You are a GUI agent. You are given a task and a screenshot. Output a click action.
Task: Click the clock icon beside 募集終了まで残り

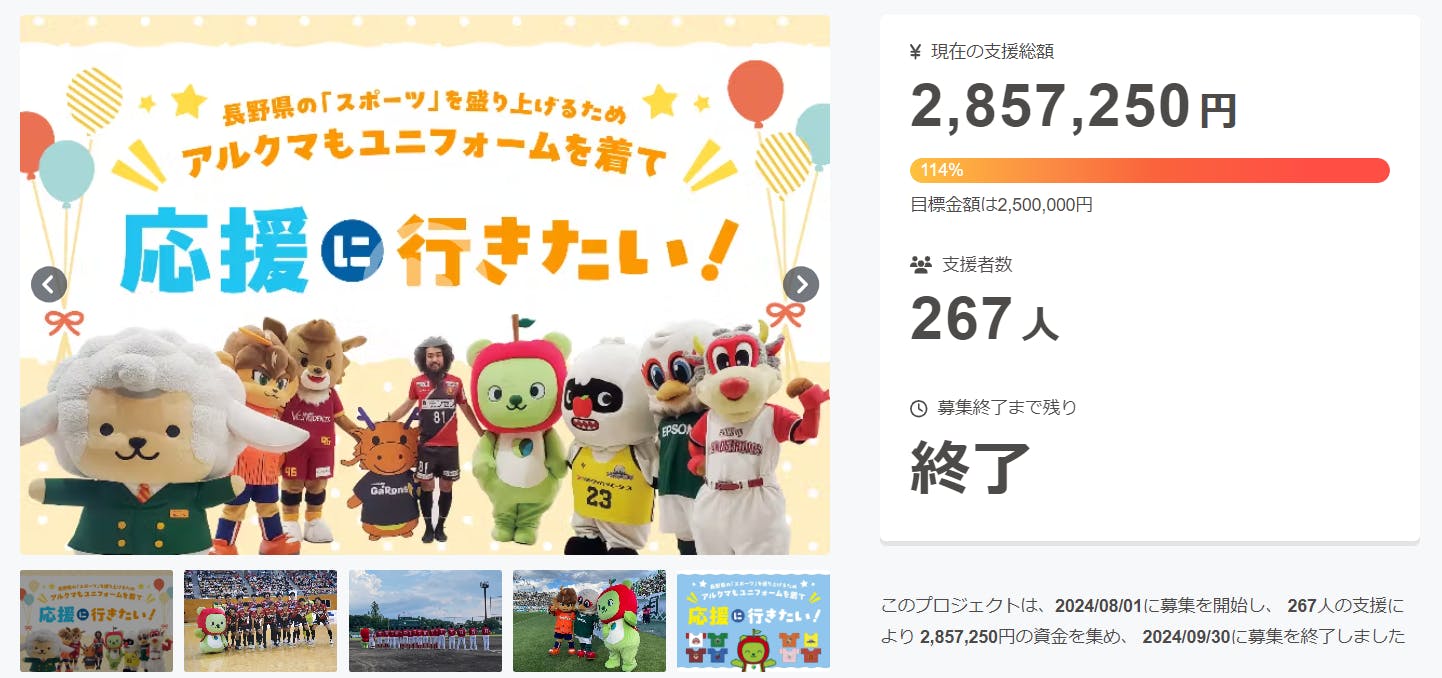[x=918, y=408]
